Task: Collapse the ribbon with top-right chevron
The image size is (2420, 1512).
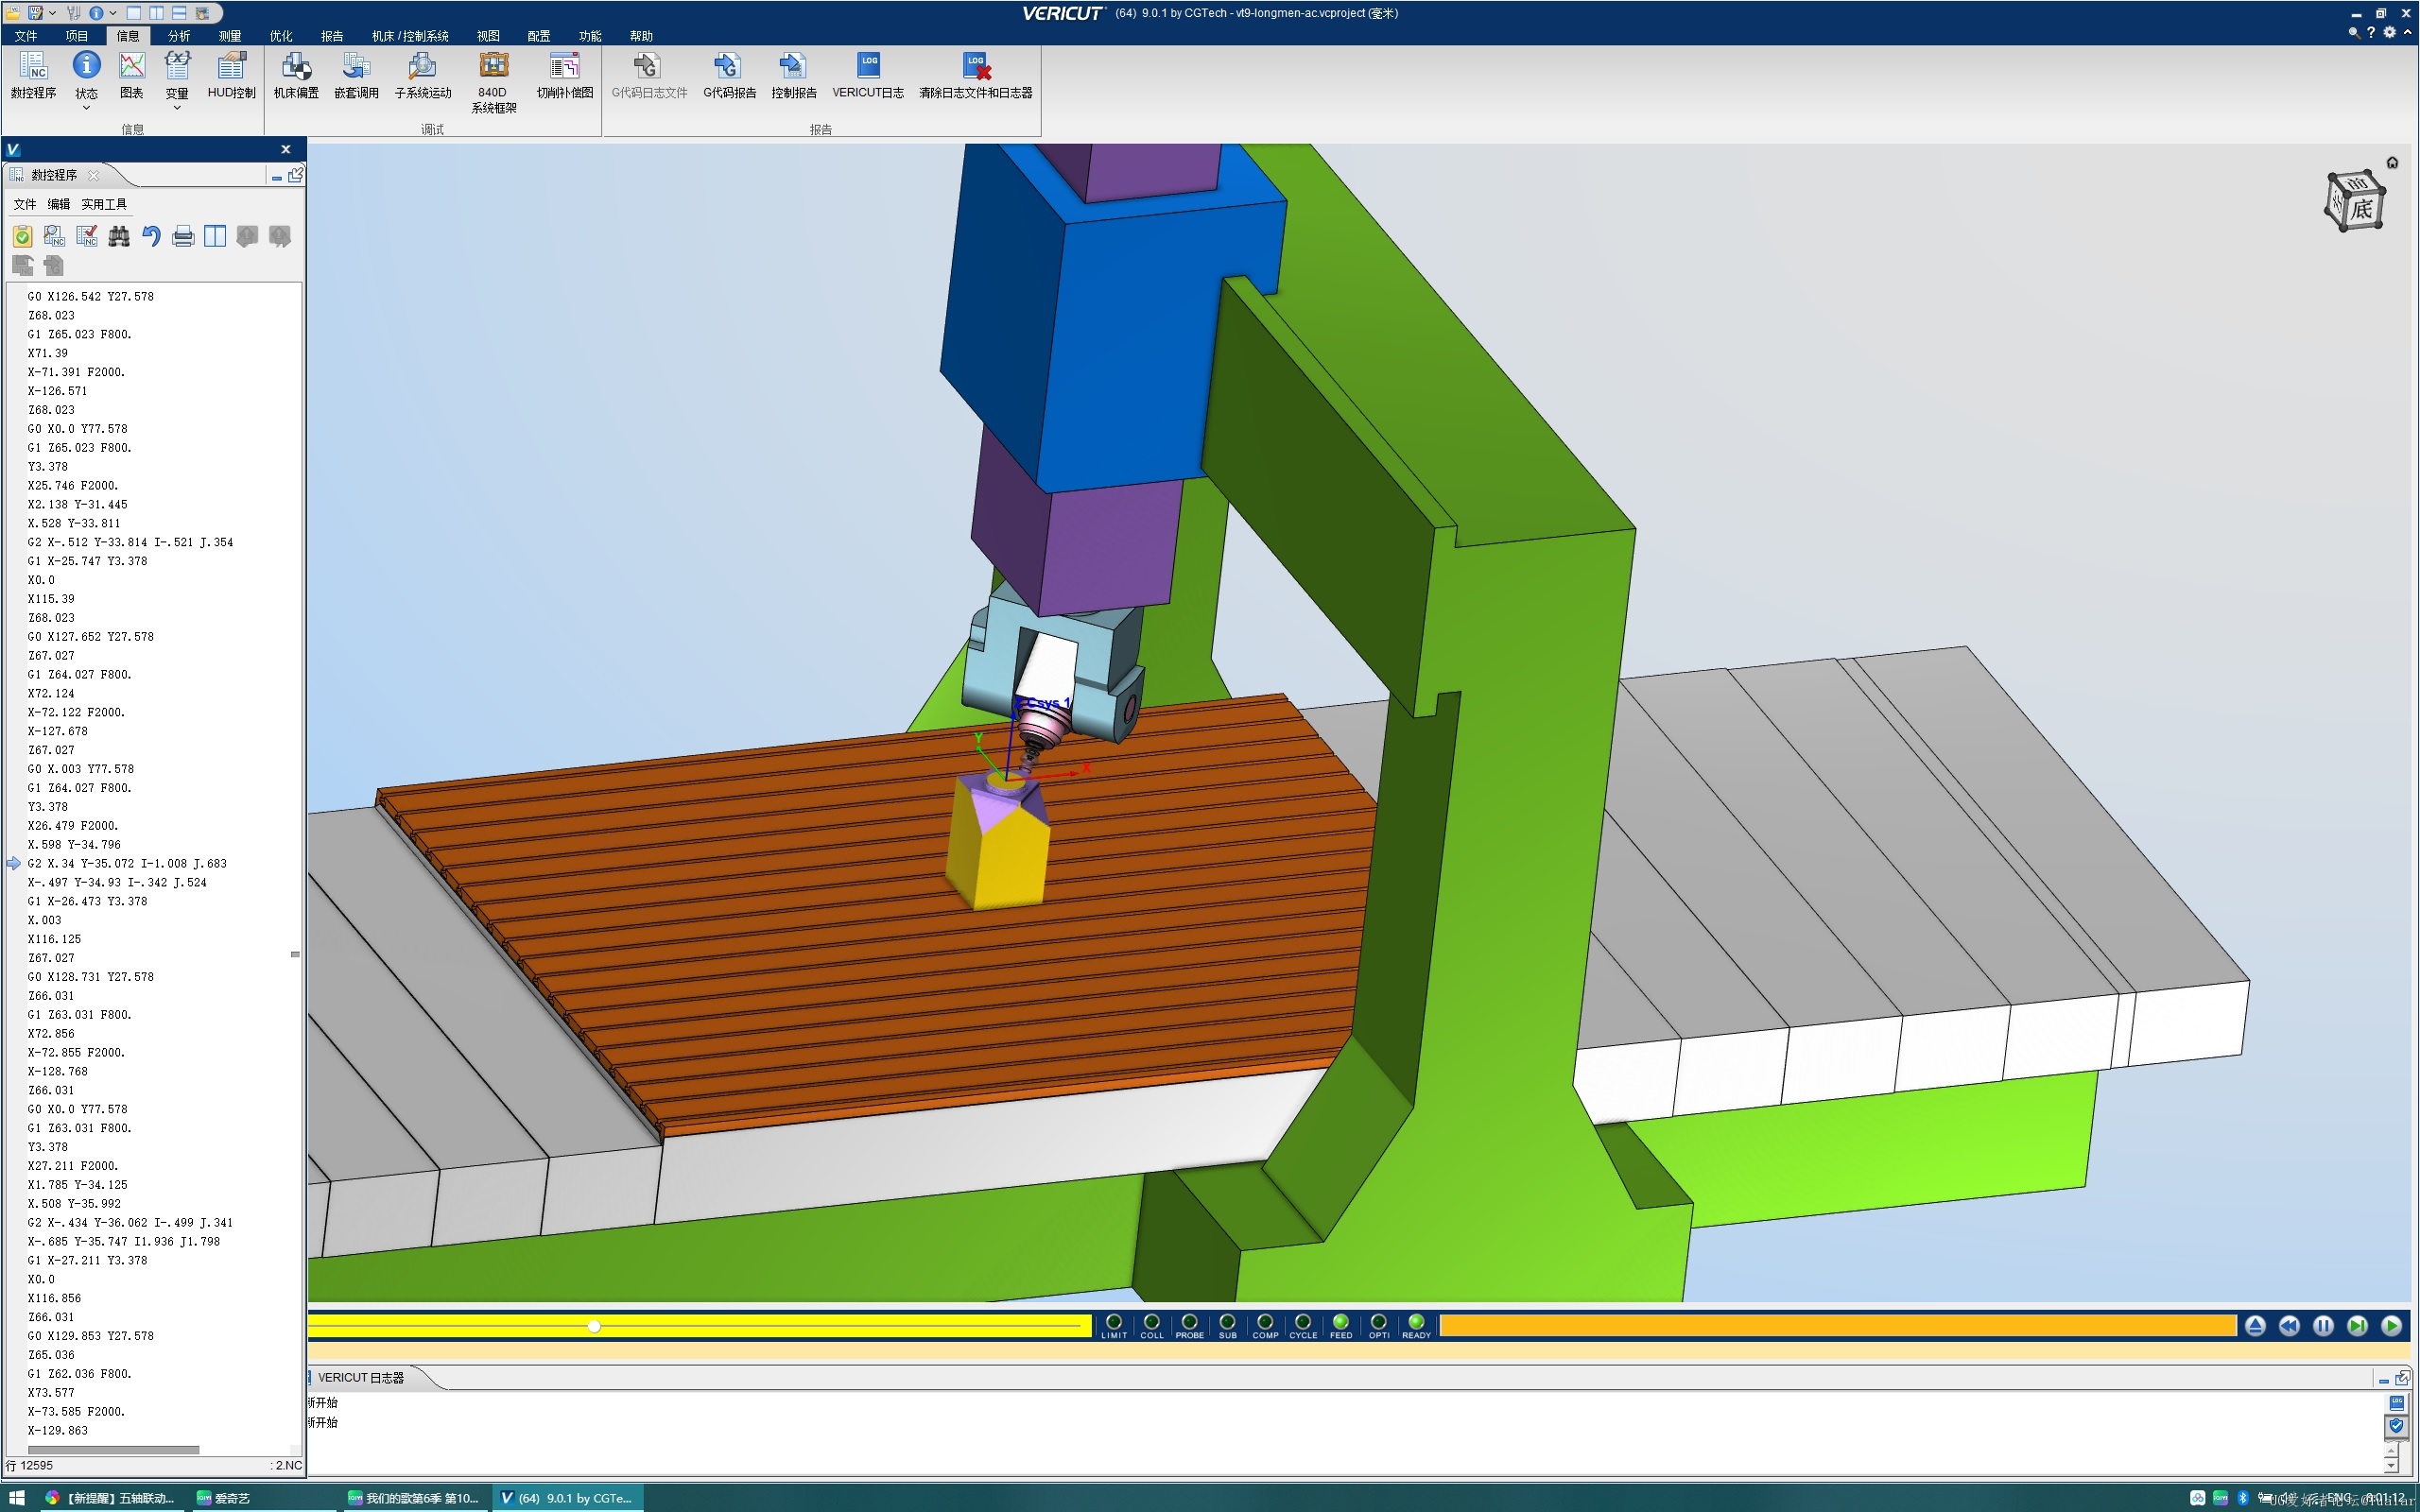Action: coord(2407,32)
